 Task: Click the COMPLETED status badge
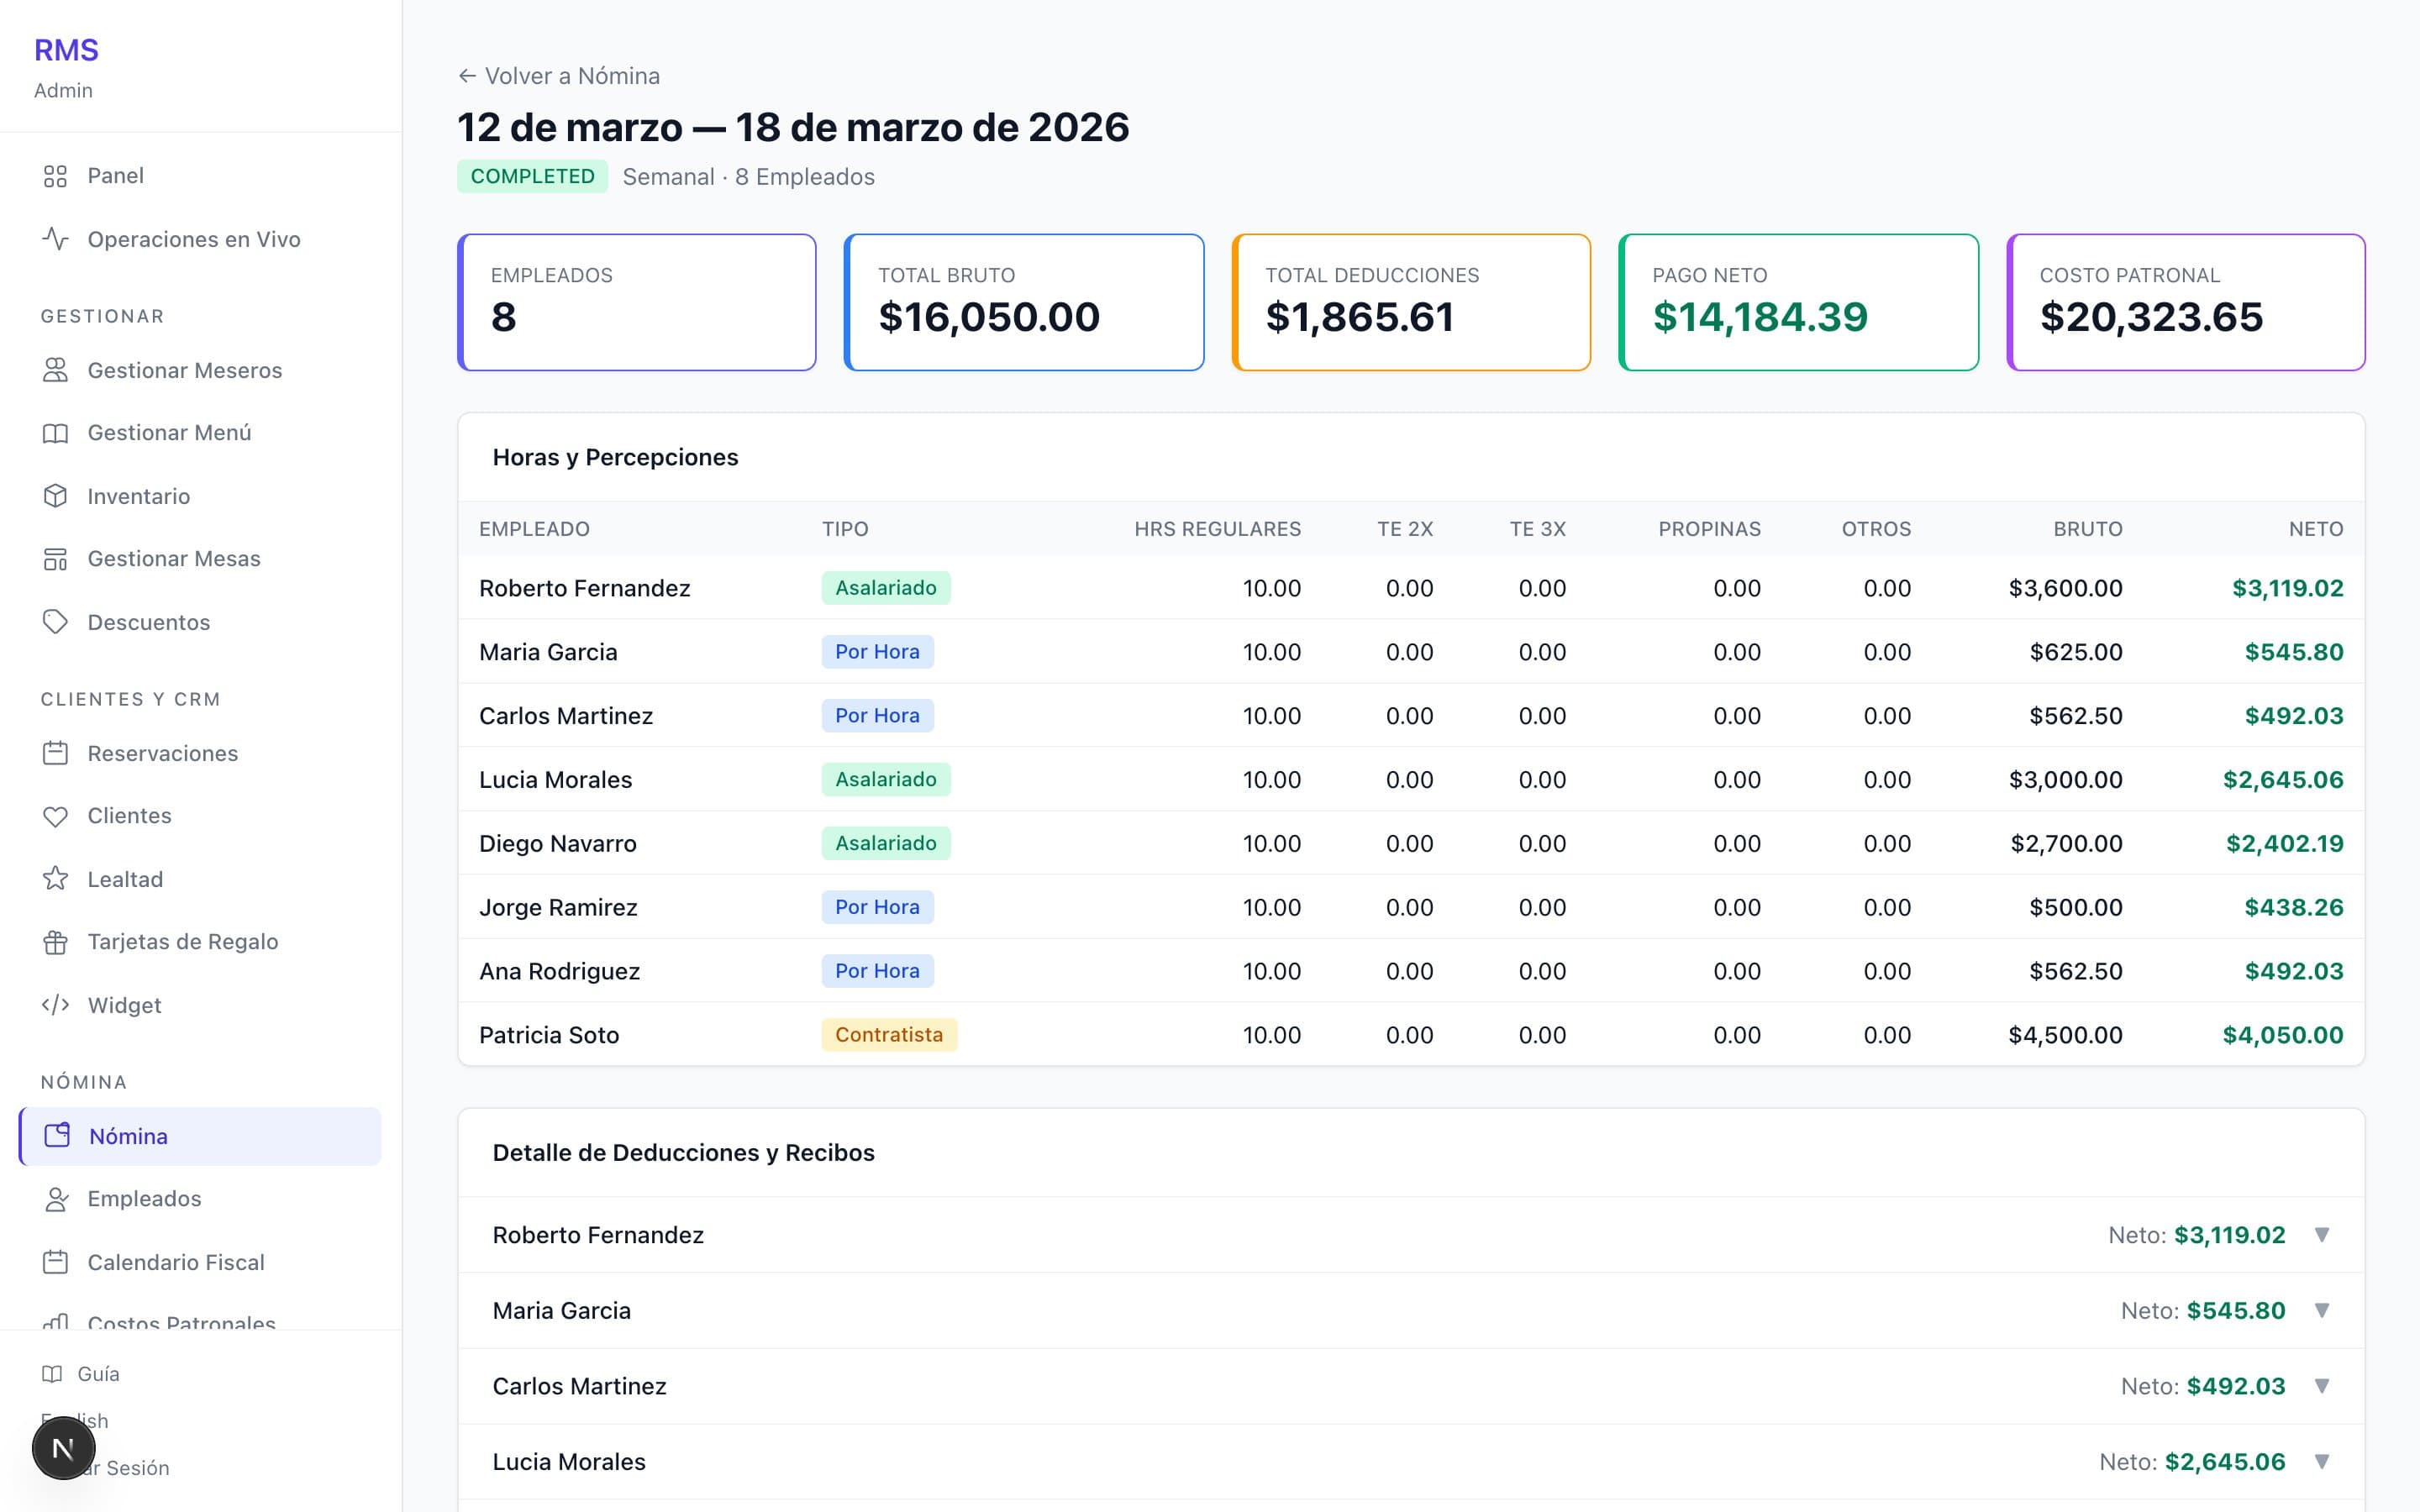coord(532,177)
